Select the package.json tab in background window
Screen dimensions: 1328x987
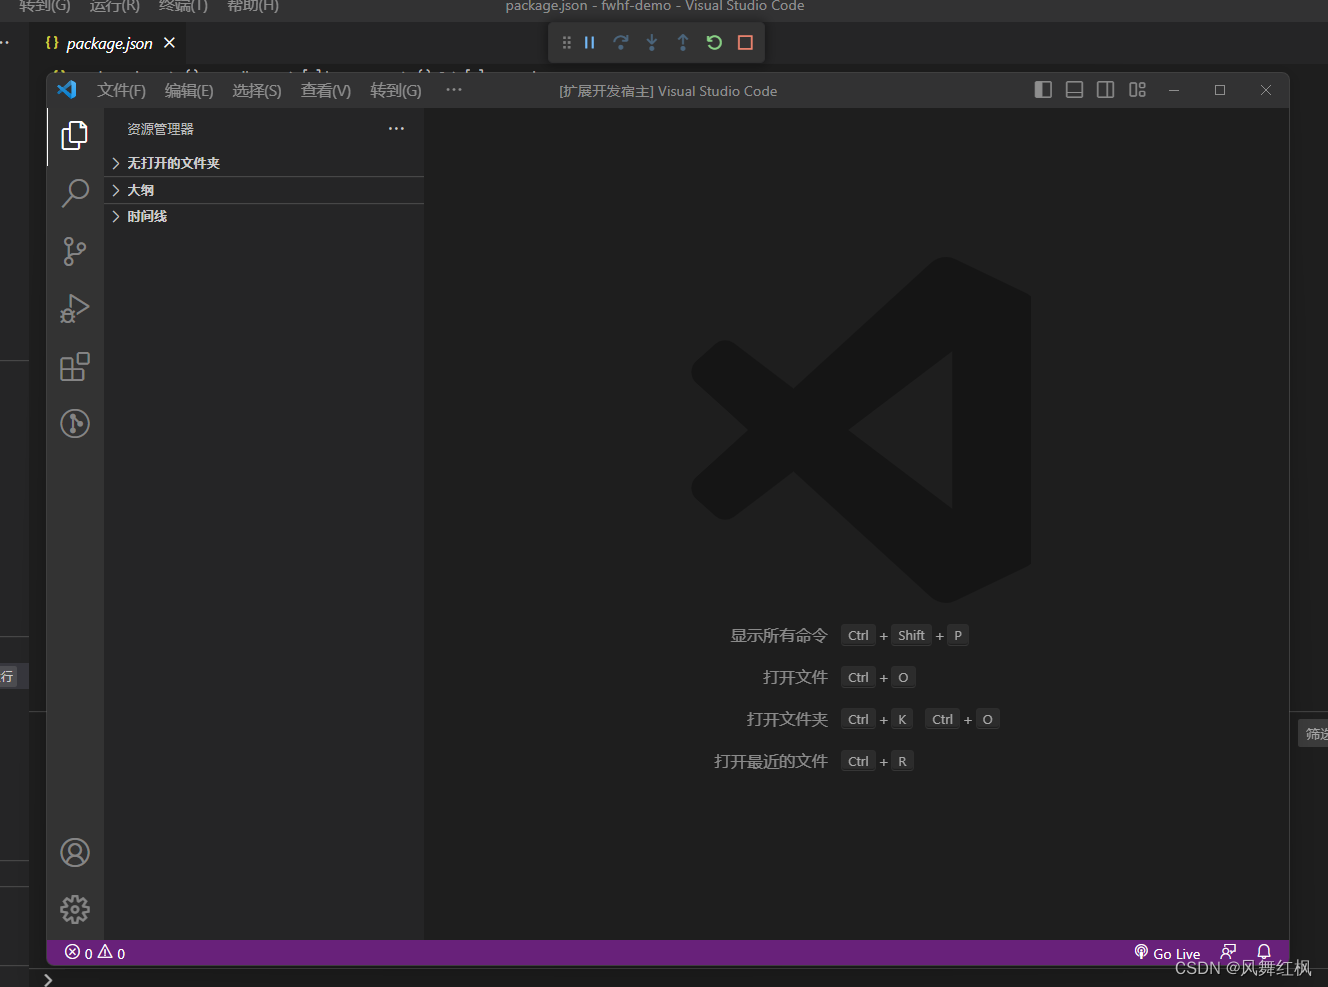[x=109, y=44]
